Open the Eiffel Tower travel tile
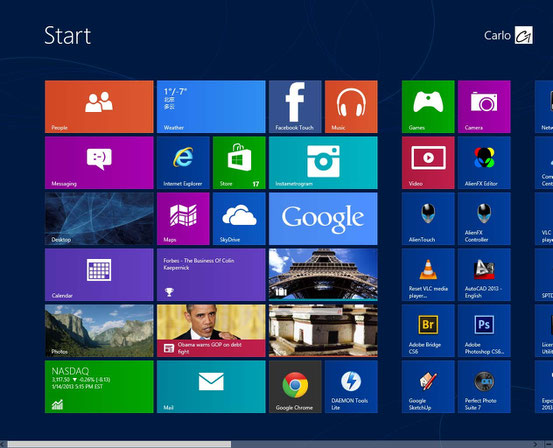This screenshot has height=448, width=553. 323,275
